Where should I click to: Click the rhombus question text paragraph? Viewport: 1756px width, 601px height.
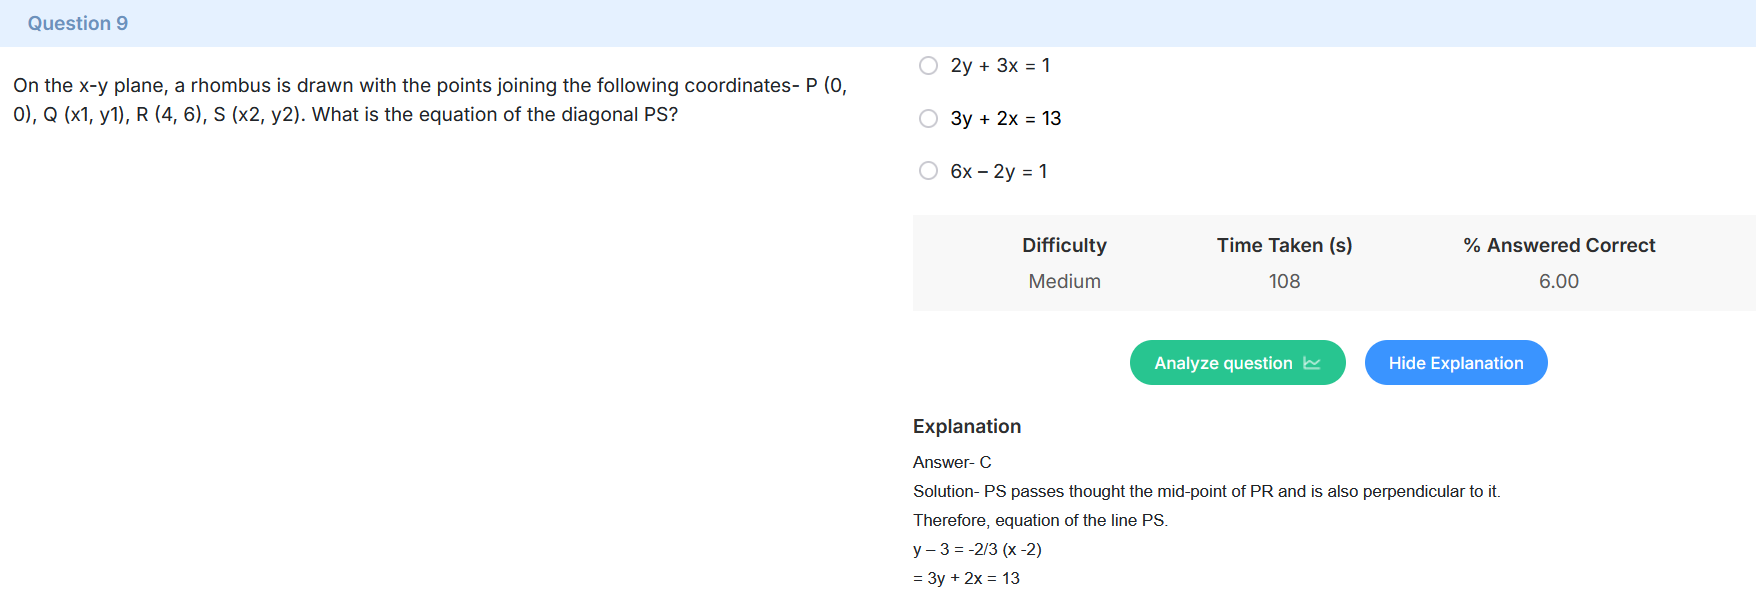(x=430, y=100)
